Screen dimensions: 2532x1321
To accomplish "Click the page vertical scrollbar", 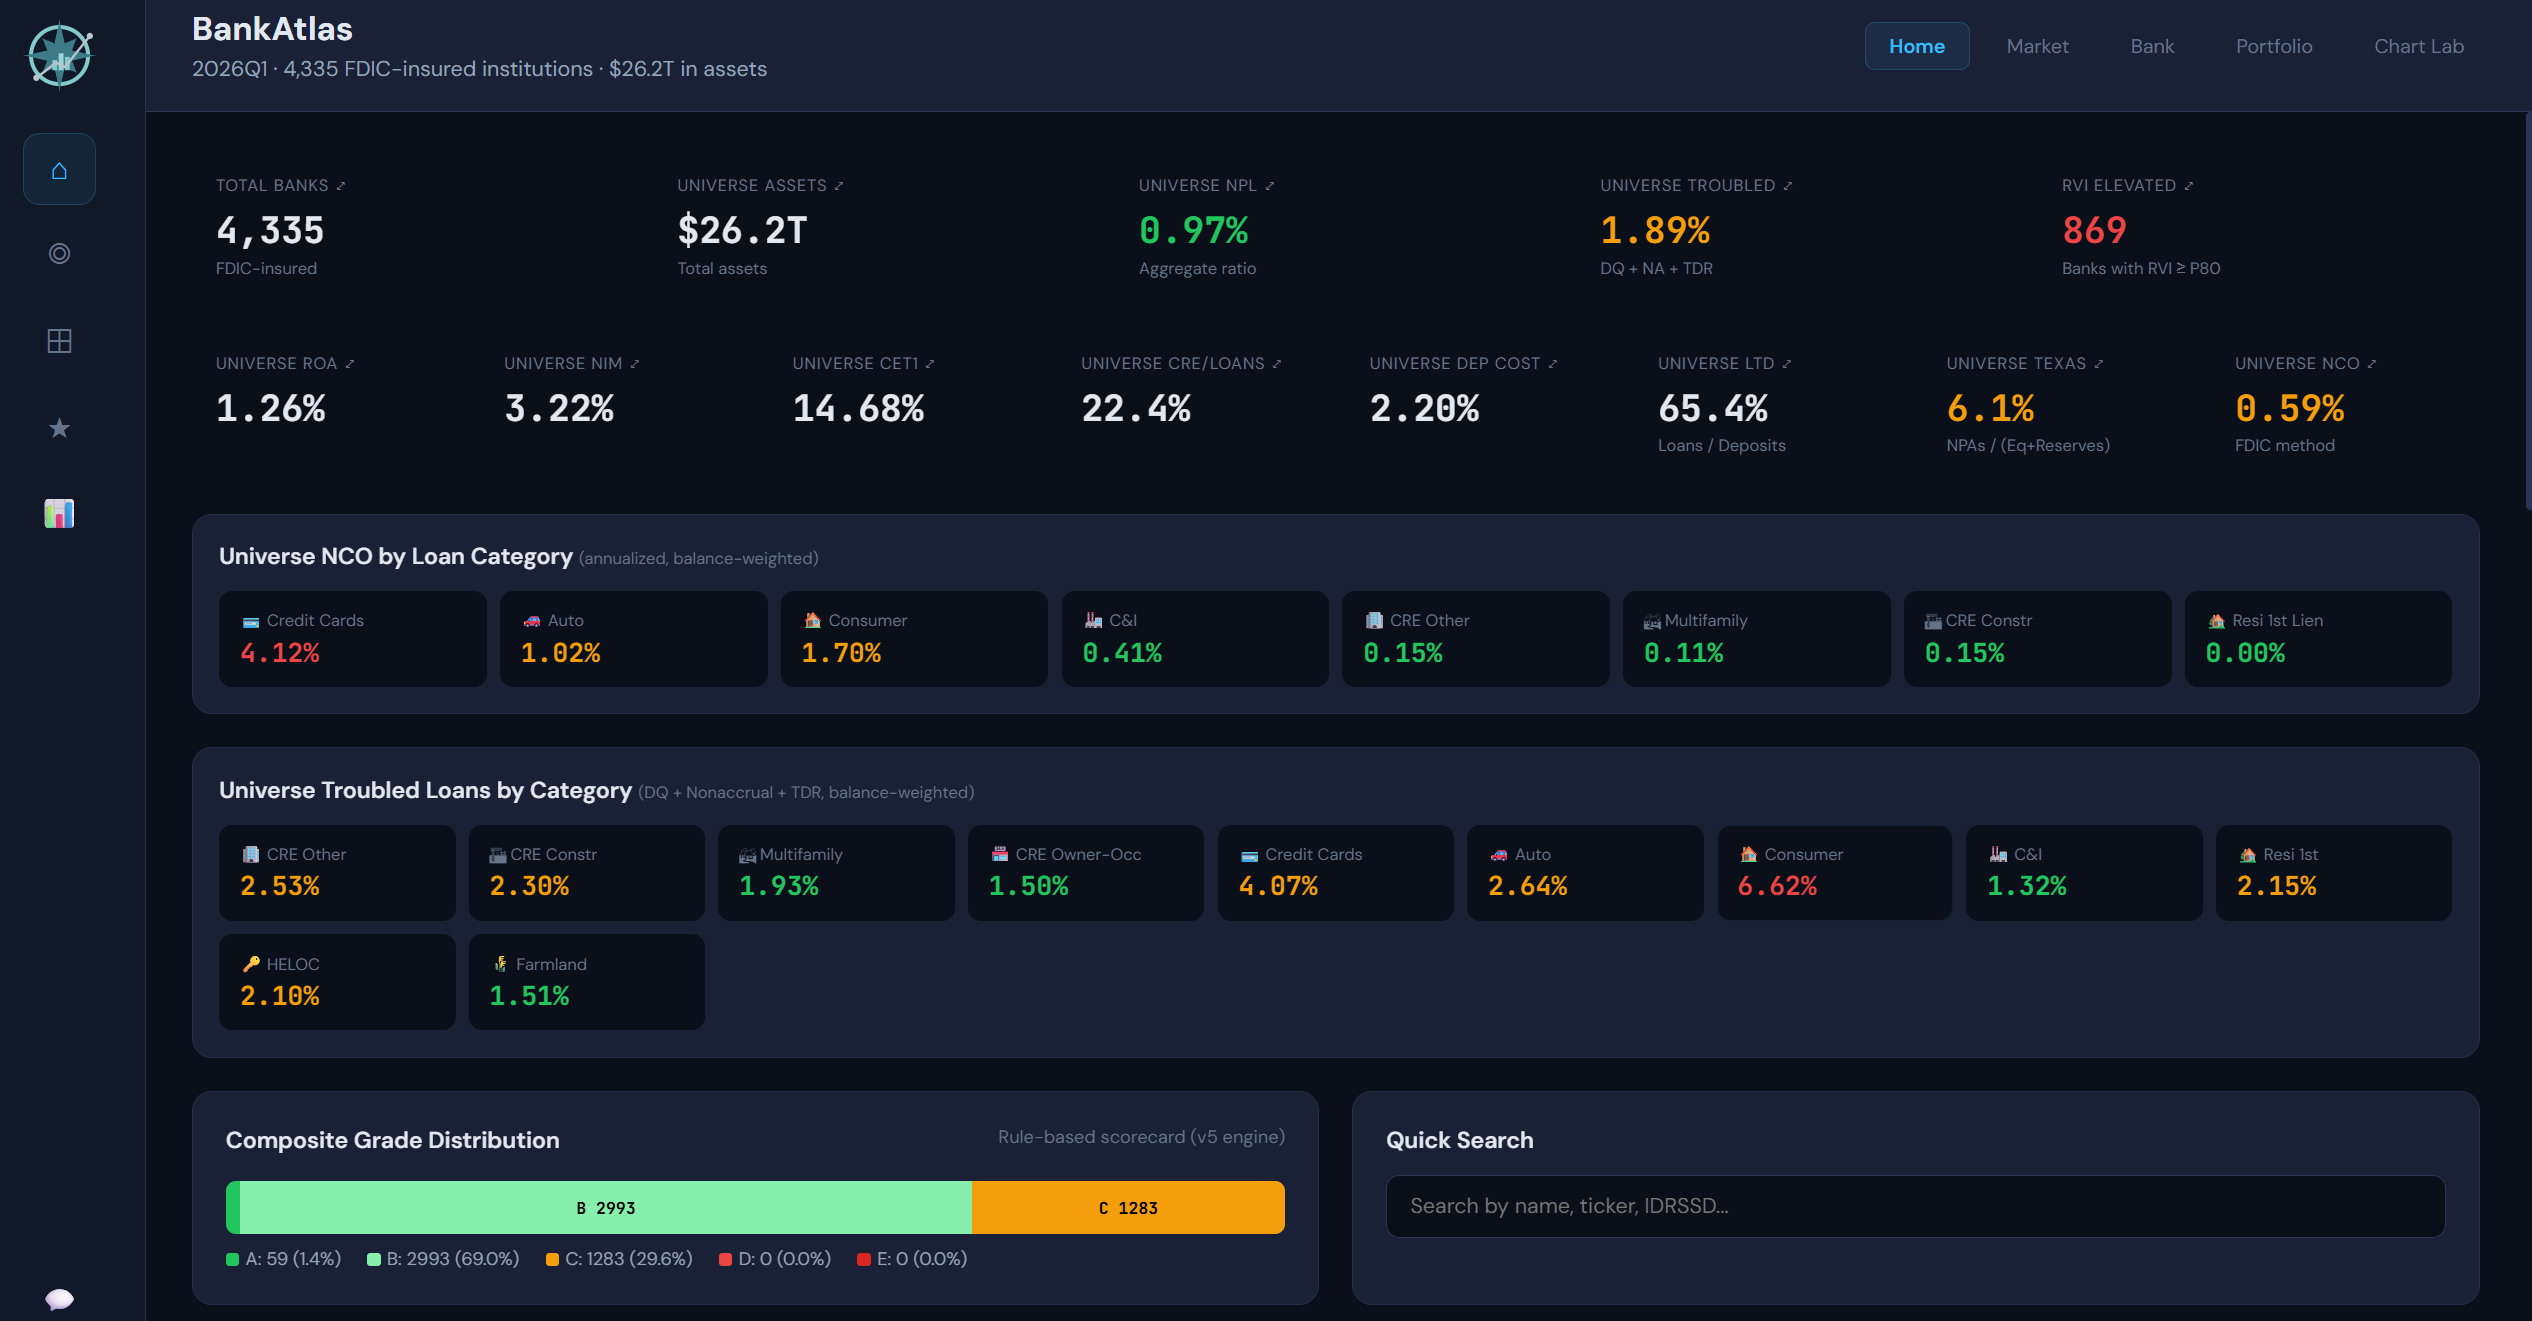I will [2527, 310].
